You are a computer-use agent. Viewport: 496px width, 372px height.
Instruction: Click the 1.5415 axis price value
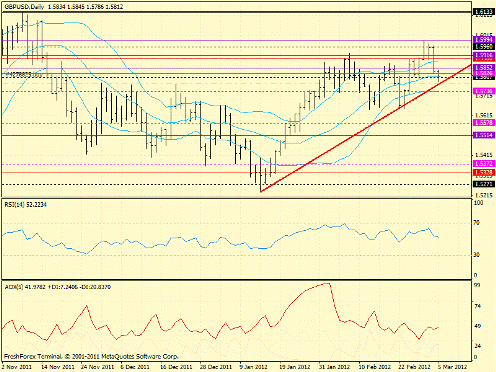coord(483,155)
